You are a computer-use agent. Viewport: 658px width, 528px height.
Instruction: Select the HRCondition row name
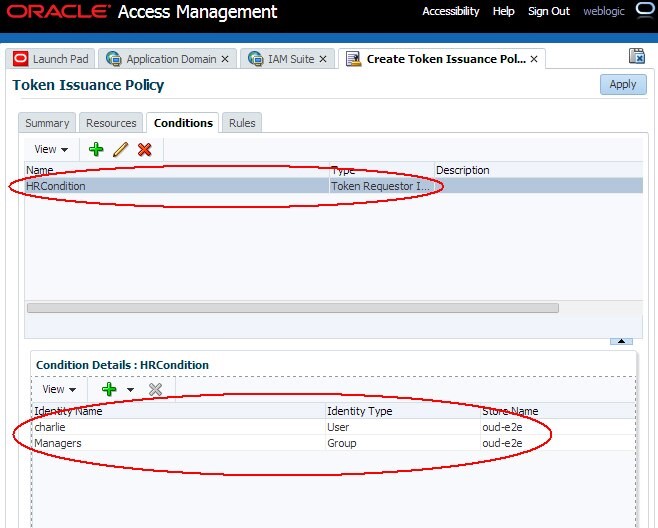56,186
